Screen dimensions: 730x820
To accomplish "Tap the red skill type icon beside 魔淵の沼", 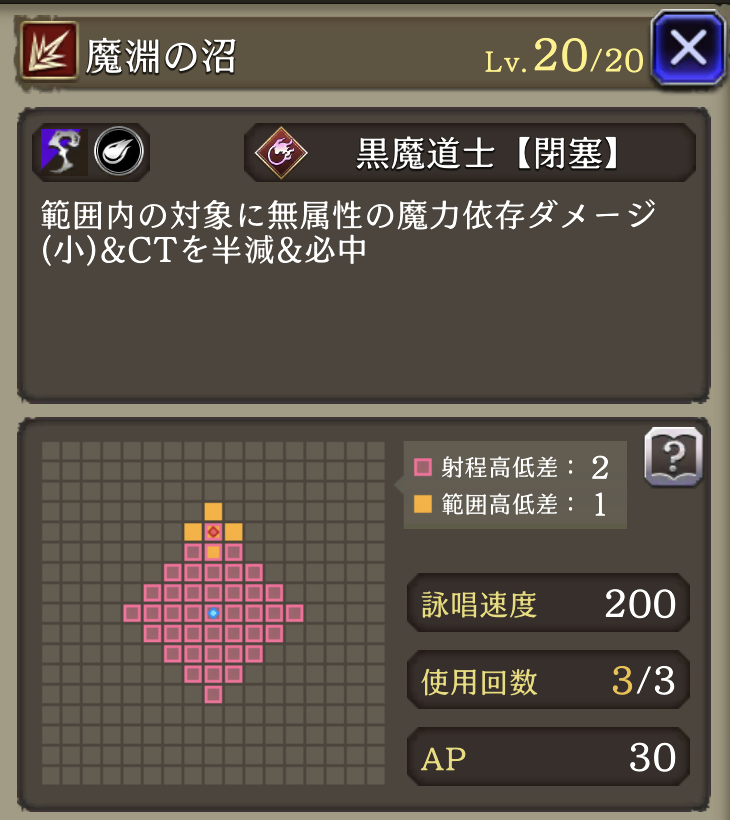I will (49, 50).
